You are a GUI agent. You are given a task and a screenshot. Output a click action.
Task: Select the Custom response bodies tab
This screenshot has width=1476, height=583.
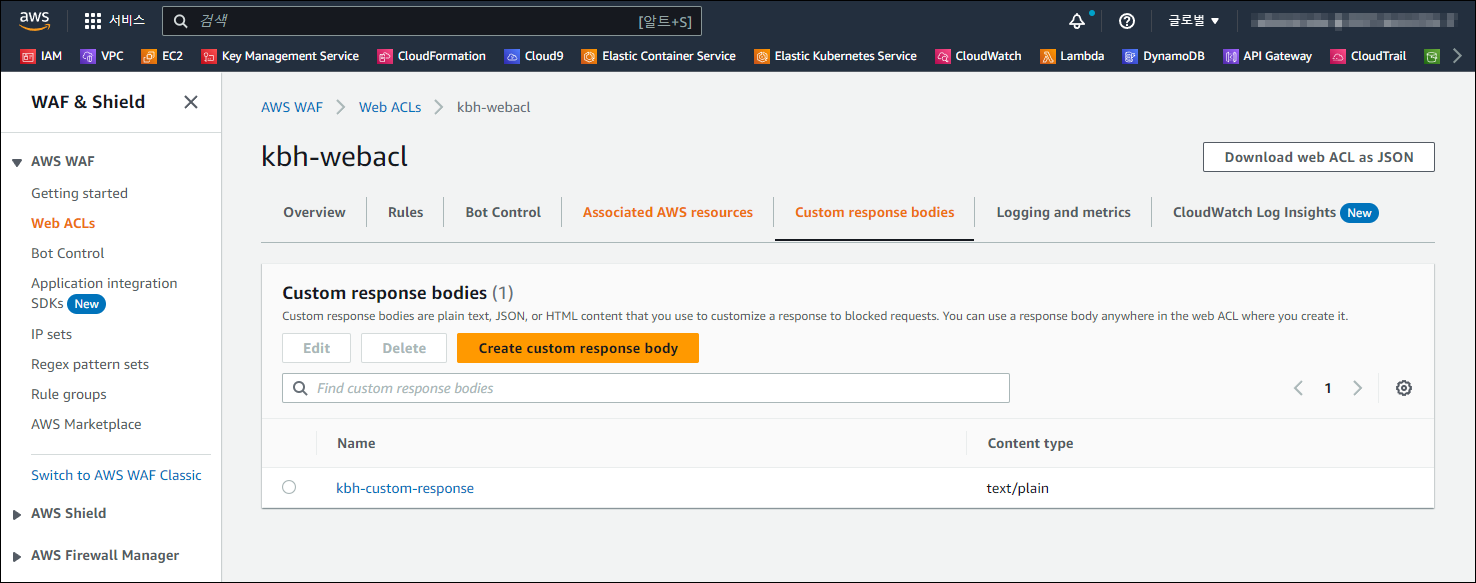[x=874, y=212]
